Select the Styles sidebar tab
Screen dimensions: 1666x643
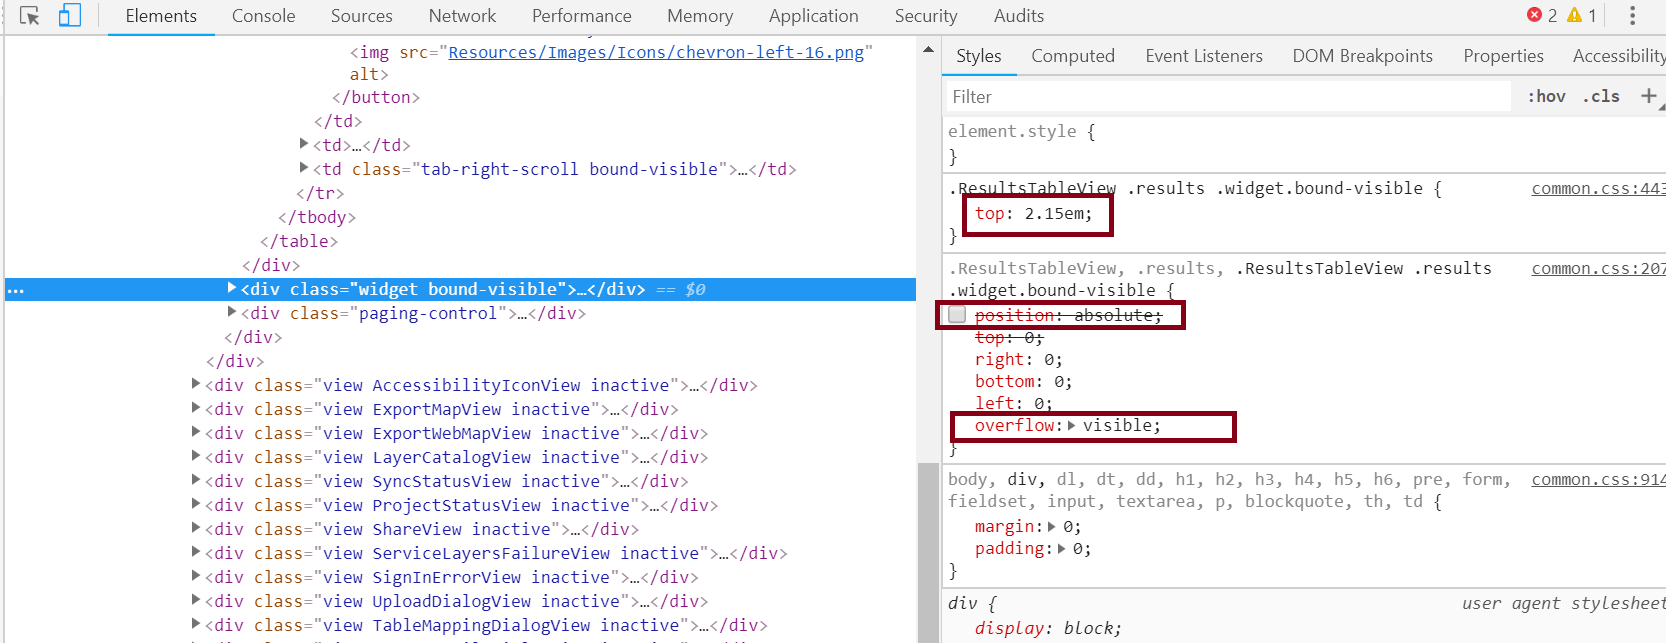coord(978,56)
